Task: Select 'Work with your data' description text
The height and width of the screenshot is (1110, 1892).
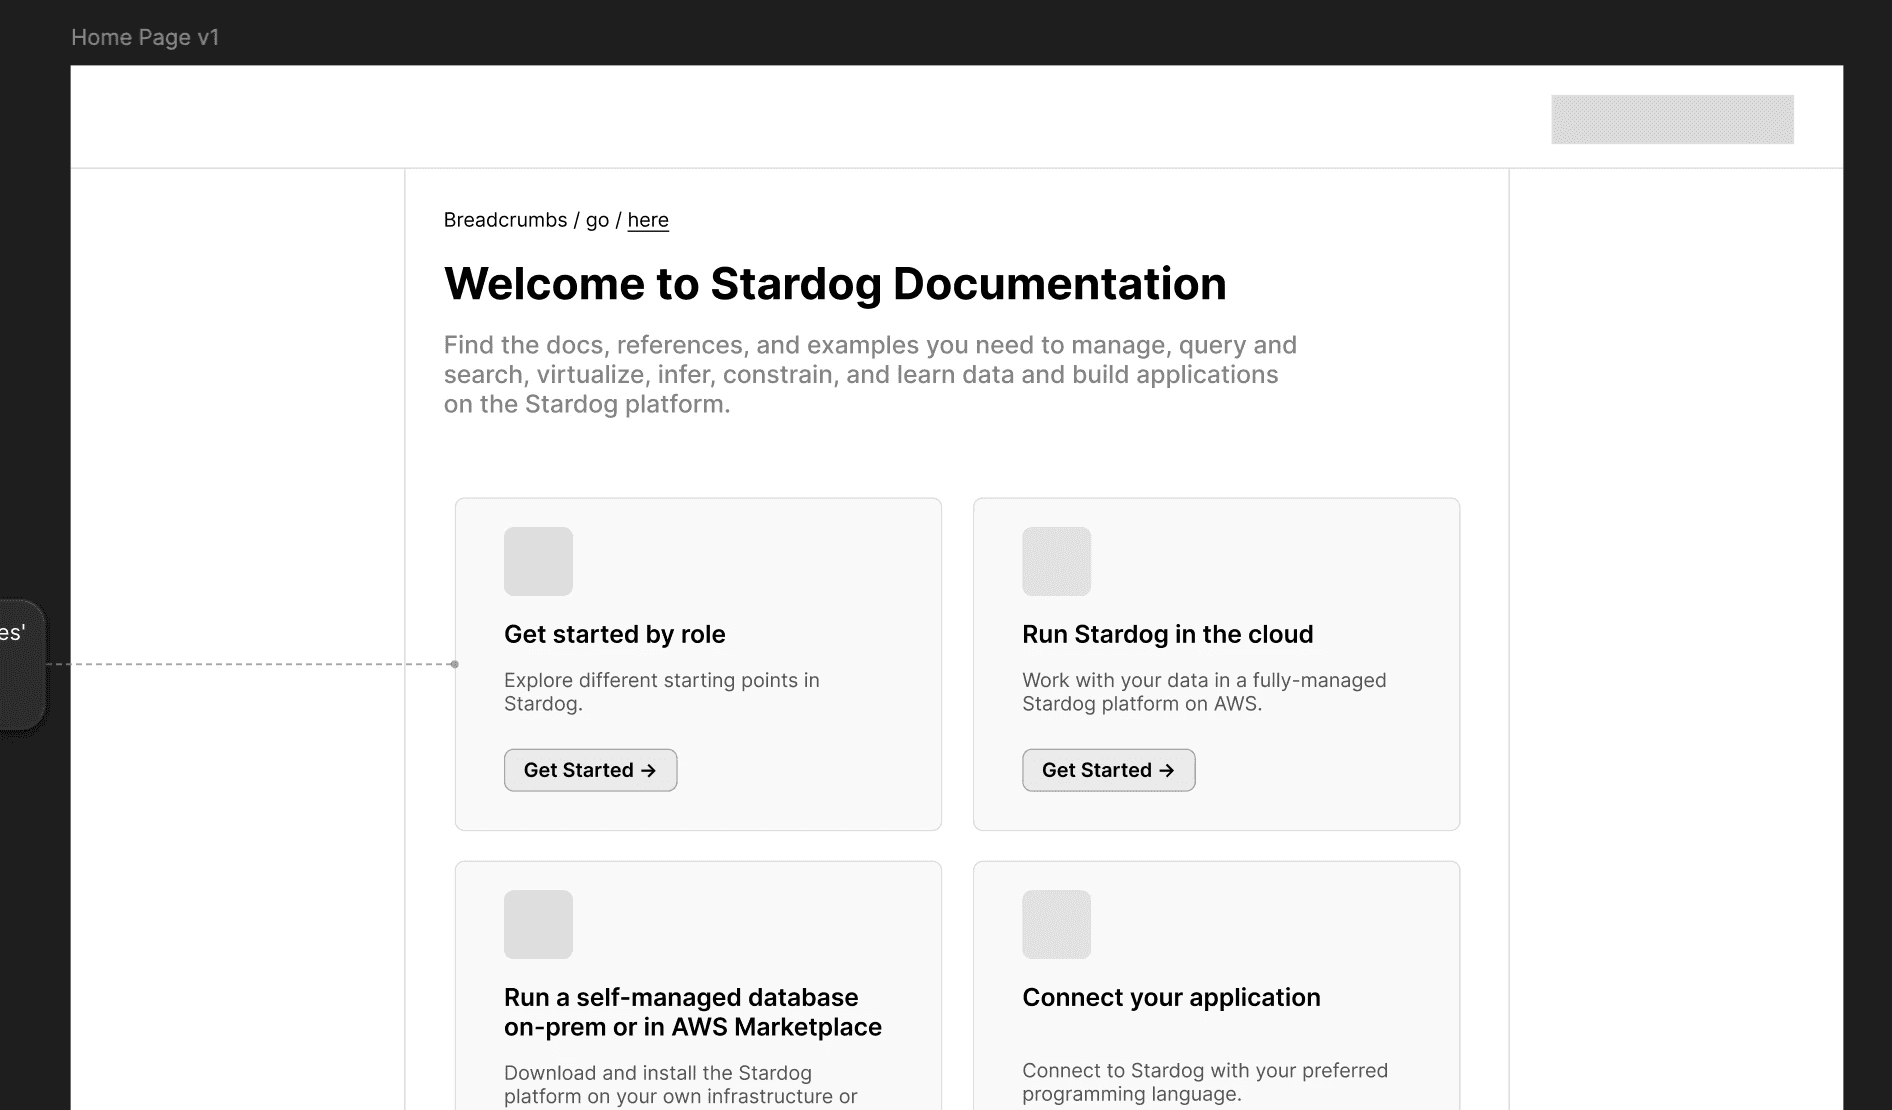Action: coord(1204,692)
